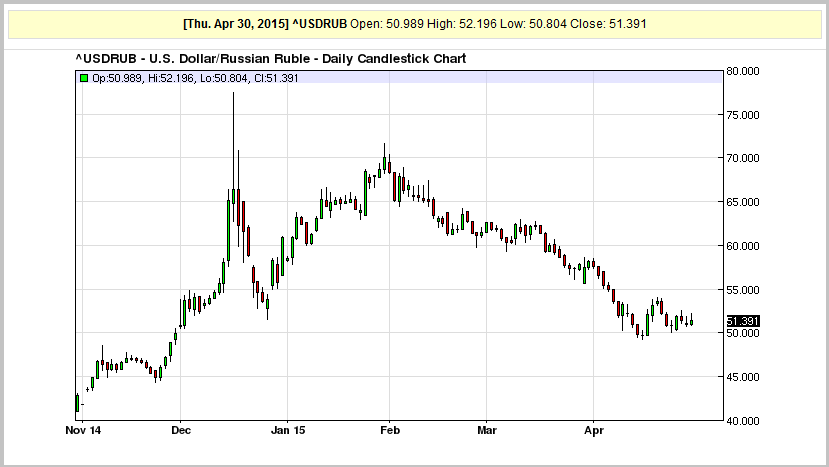Click the 'Jan 15' date axis label
Screen dimensions: 829x467
coord(288,431)
